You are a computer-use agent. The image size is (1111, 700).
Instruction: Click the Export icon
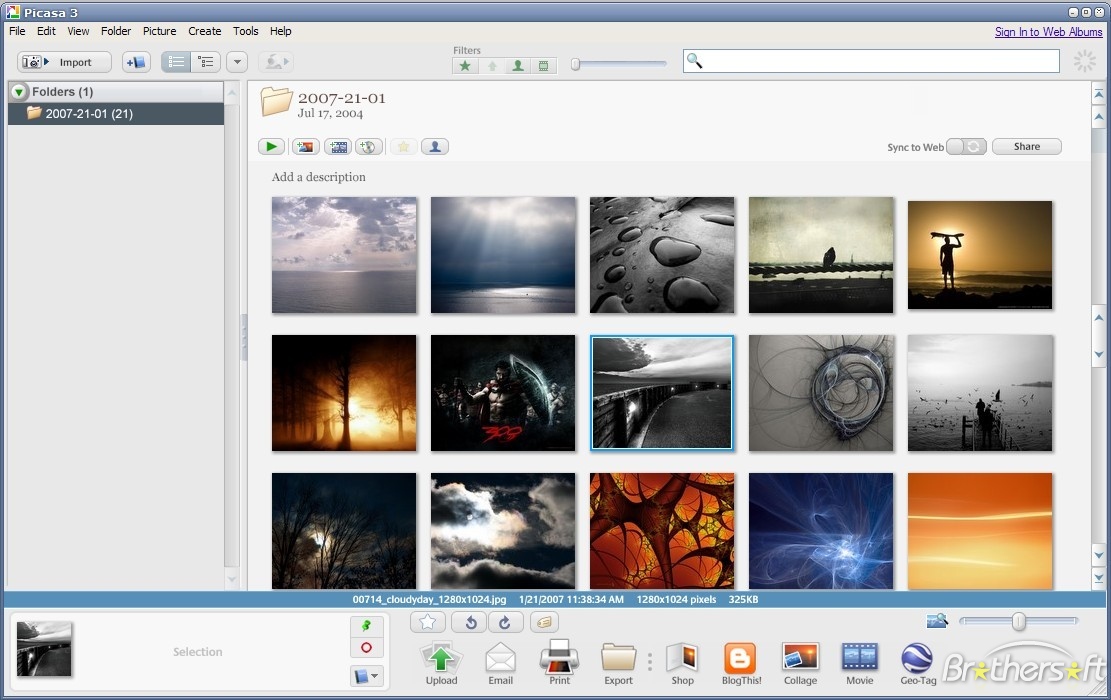click(618, 662)
